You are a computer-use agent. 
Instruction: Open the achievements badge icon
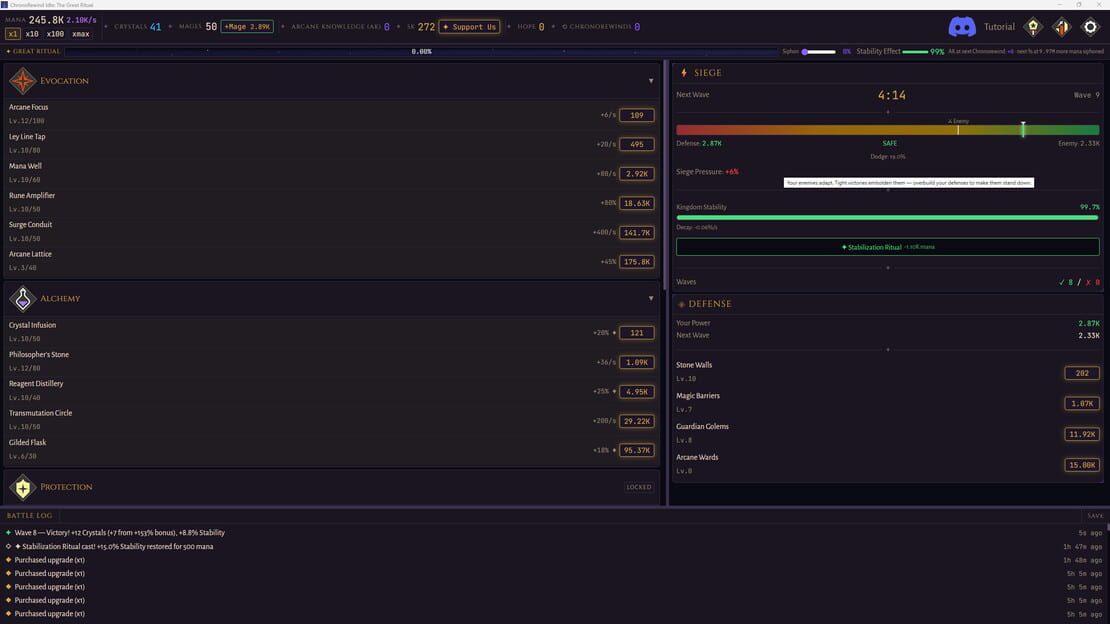click(x=1033, y=27)
